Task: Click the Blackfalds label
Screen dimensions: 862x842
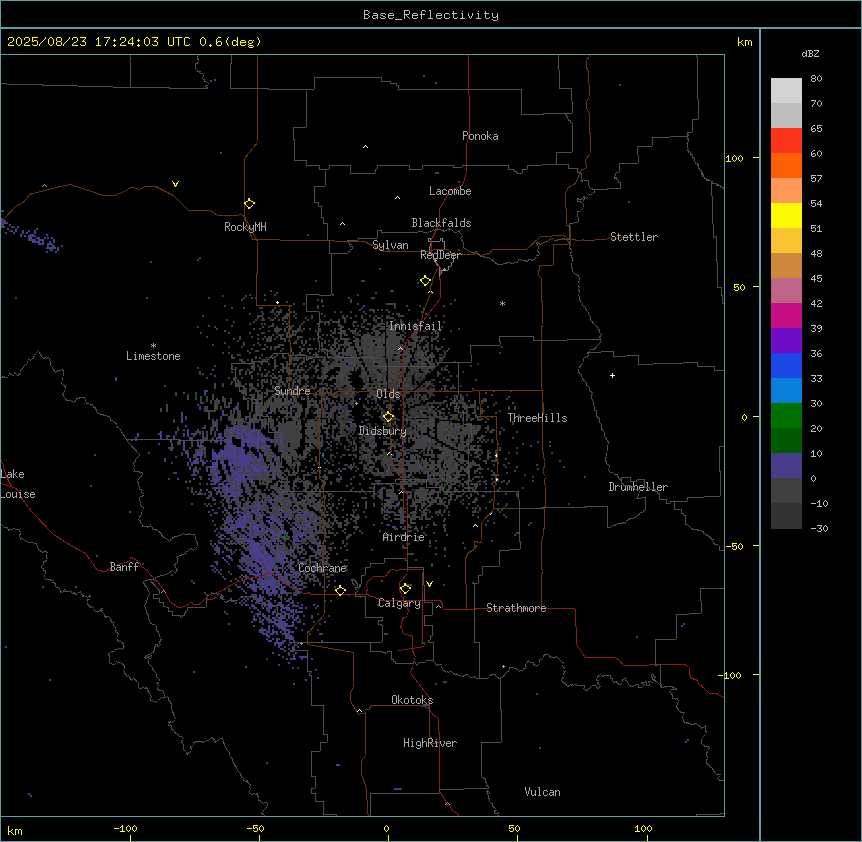Action: pos(441,223)
